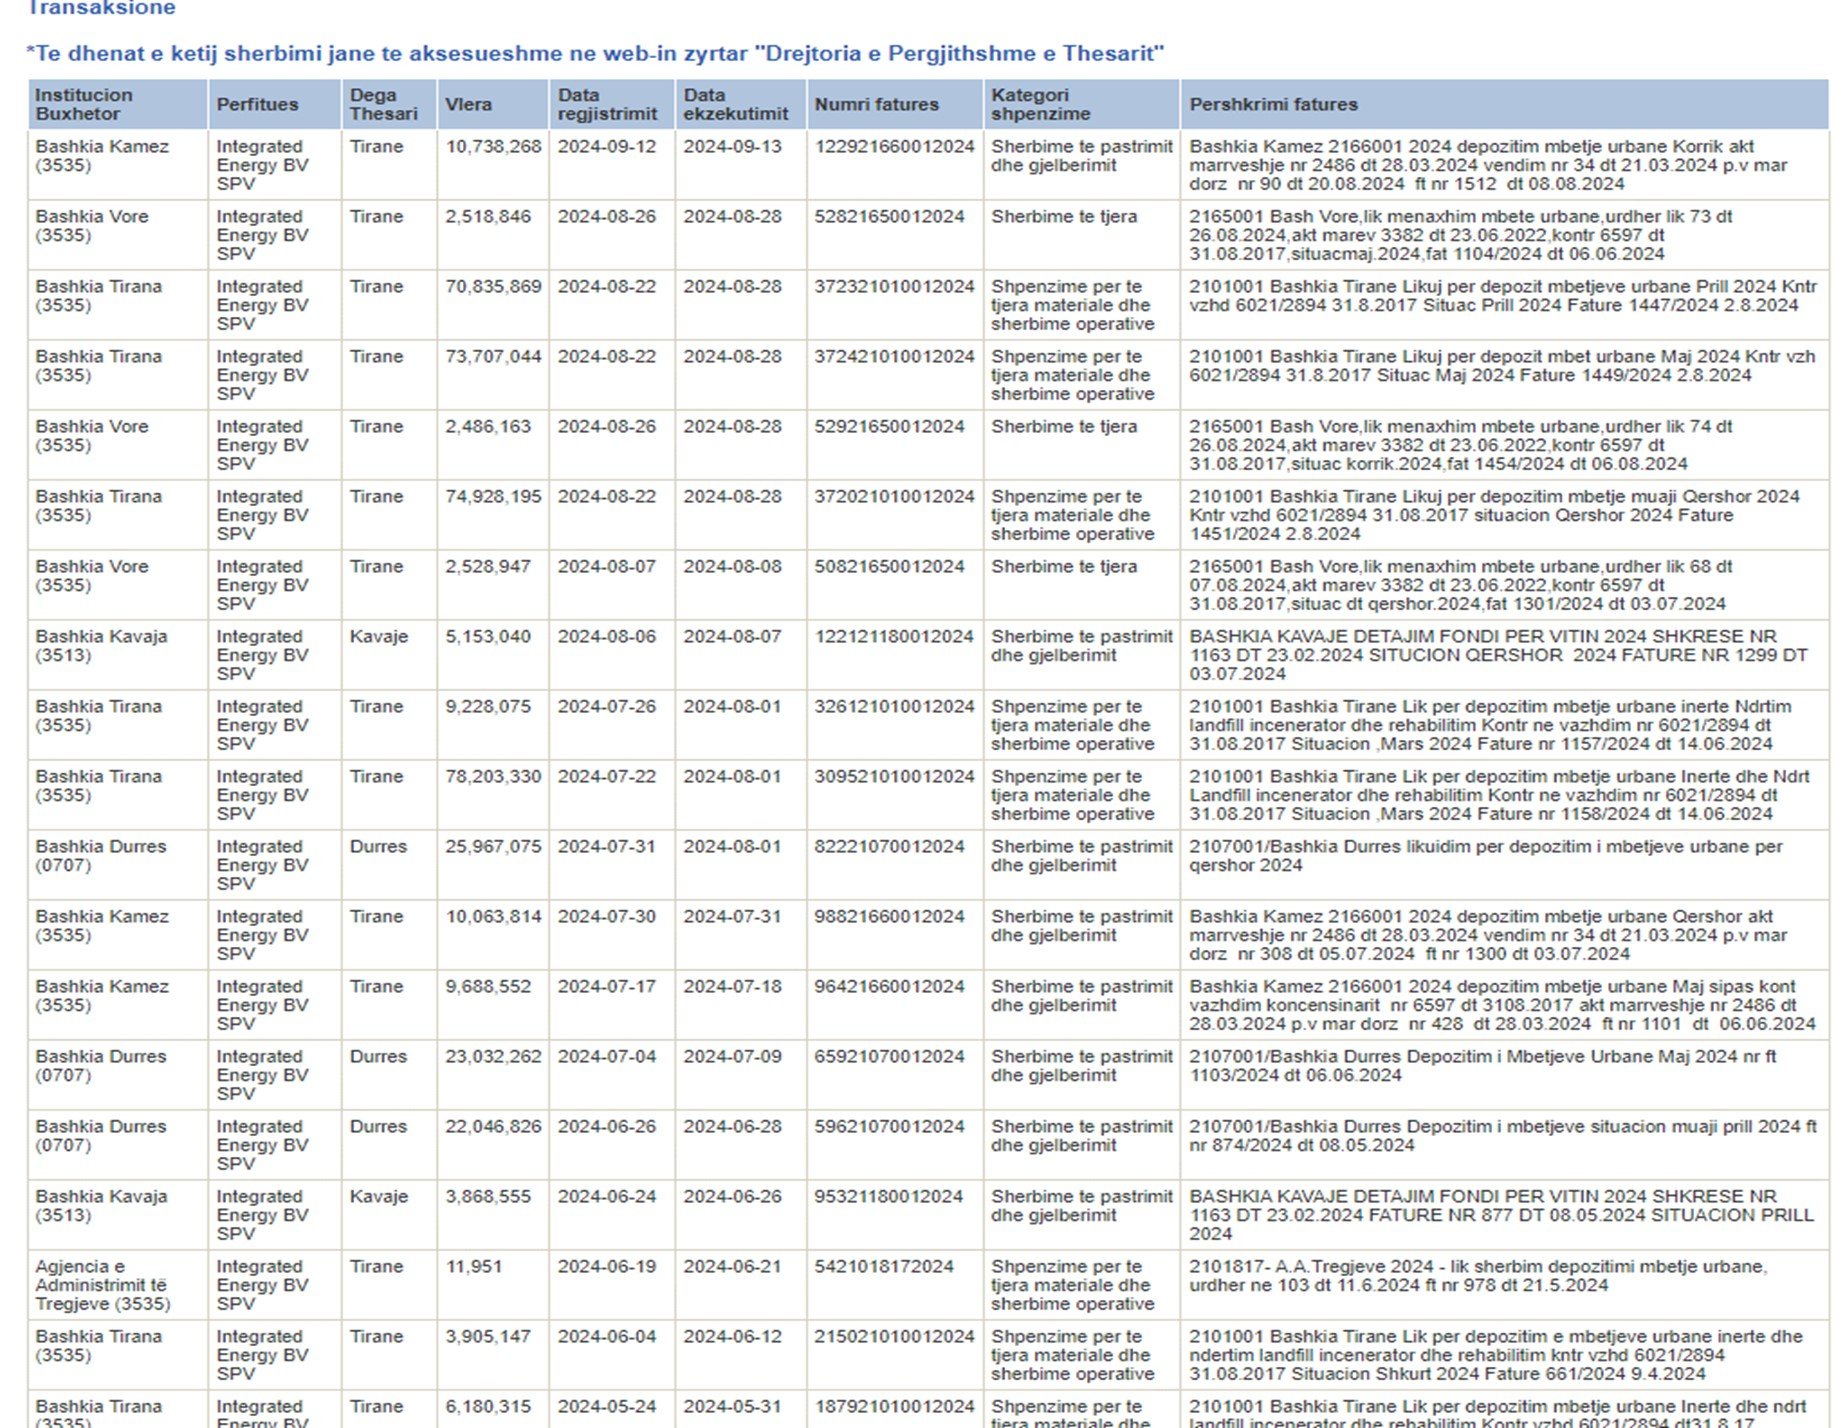Click the registration date 2024-09-12 cell
Screen dimensions: 1836x1428
tap(606, 147)
